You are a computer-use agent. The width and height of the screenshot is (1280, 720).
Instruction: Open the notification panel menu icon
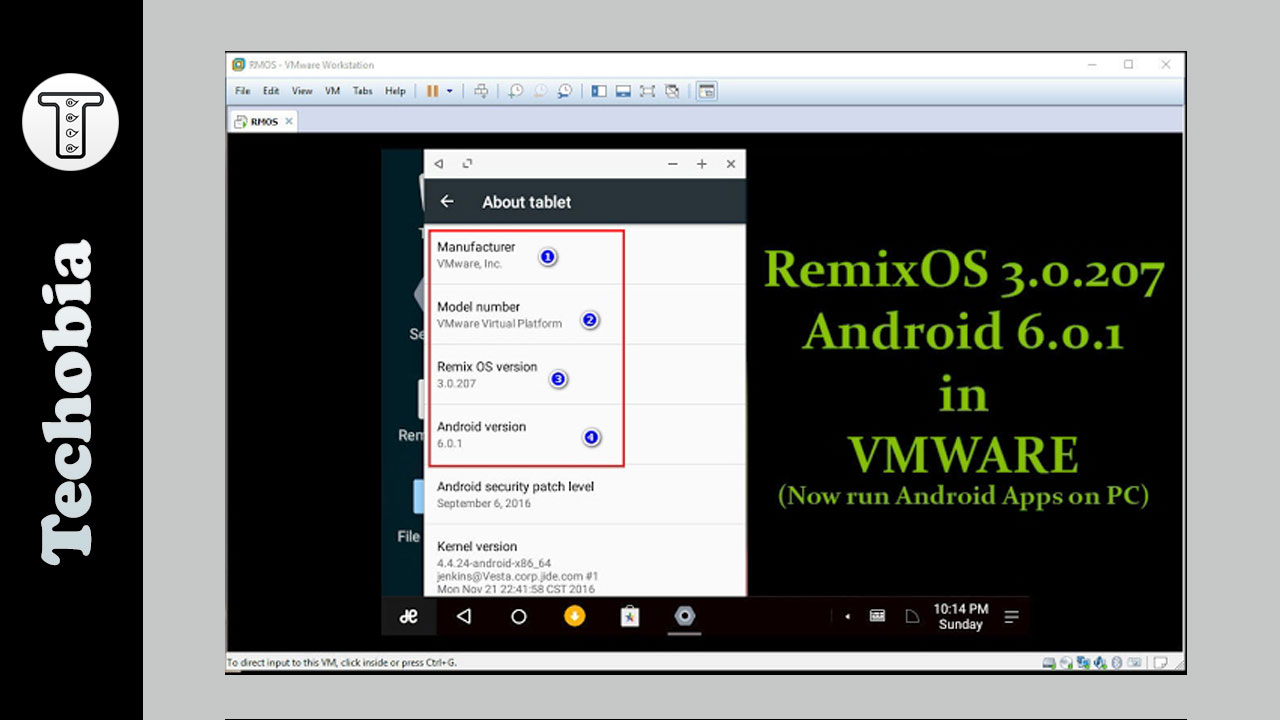1011,617
